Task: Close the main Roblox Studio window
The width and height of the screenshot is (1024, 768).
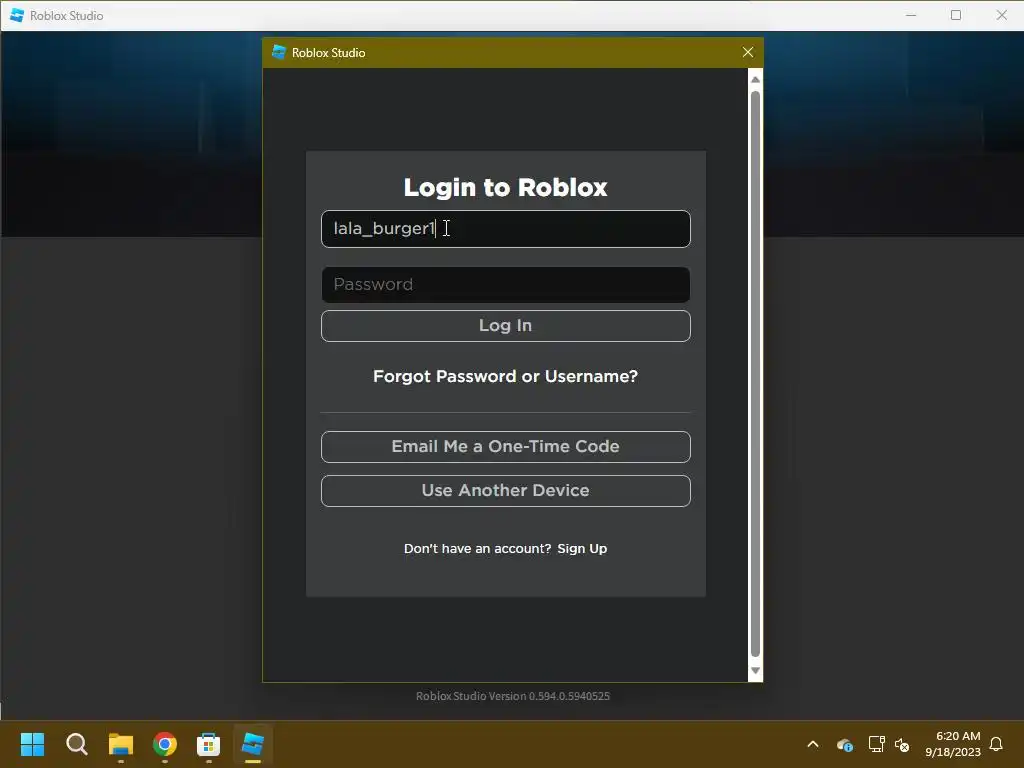Action: pyautogui.click(x=1002, y=15)
